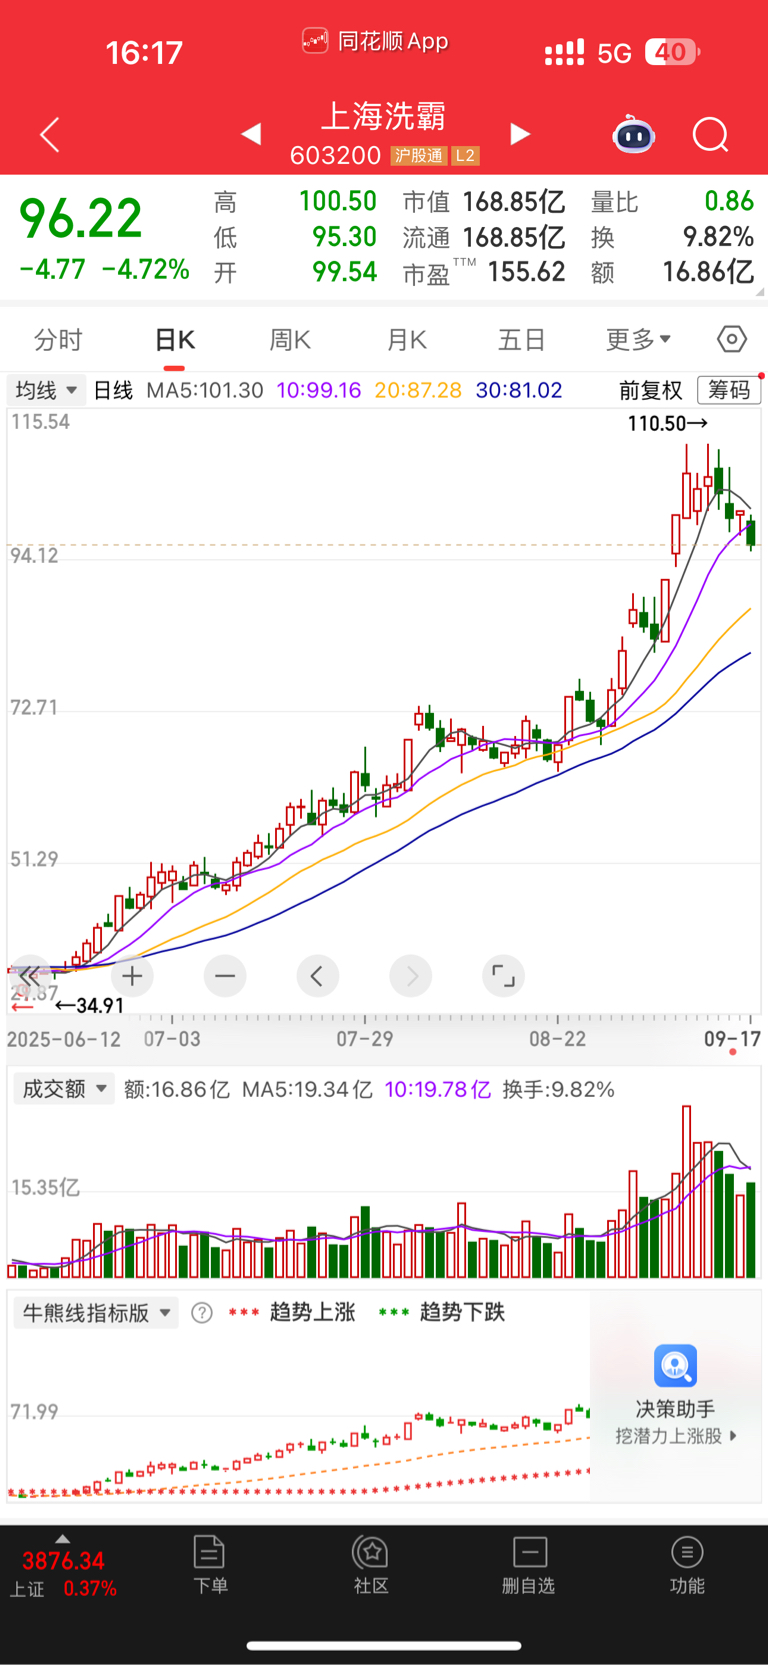Tap MA 30:81.02 label
The width and height of the screenshot is (768, 1665).
519,390
